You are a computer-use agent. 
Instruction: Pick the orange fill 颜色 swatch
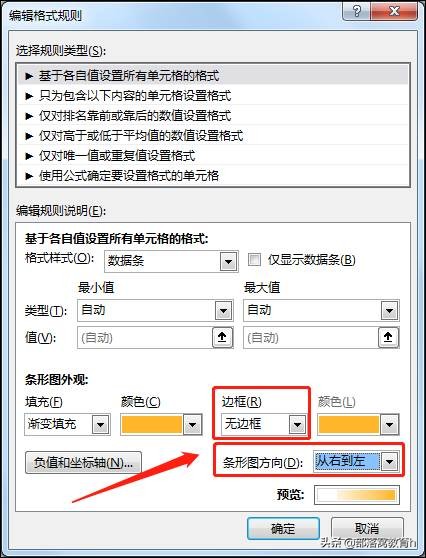point(152,424)
